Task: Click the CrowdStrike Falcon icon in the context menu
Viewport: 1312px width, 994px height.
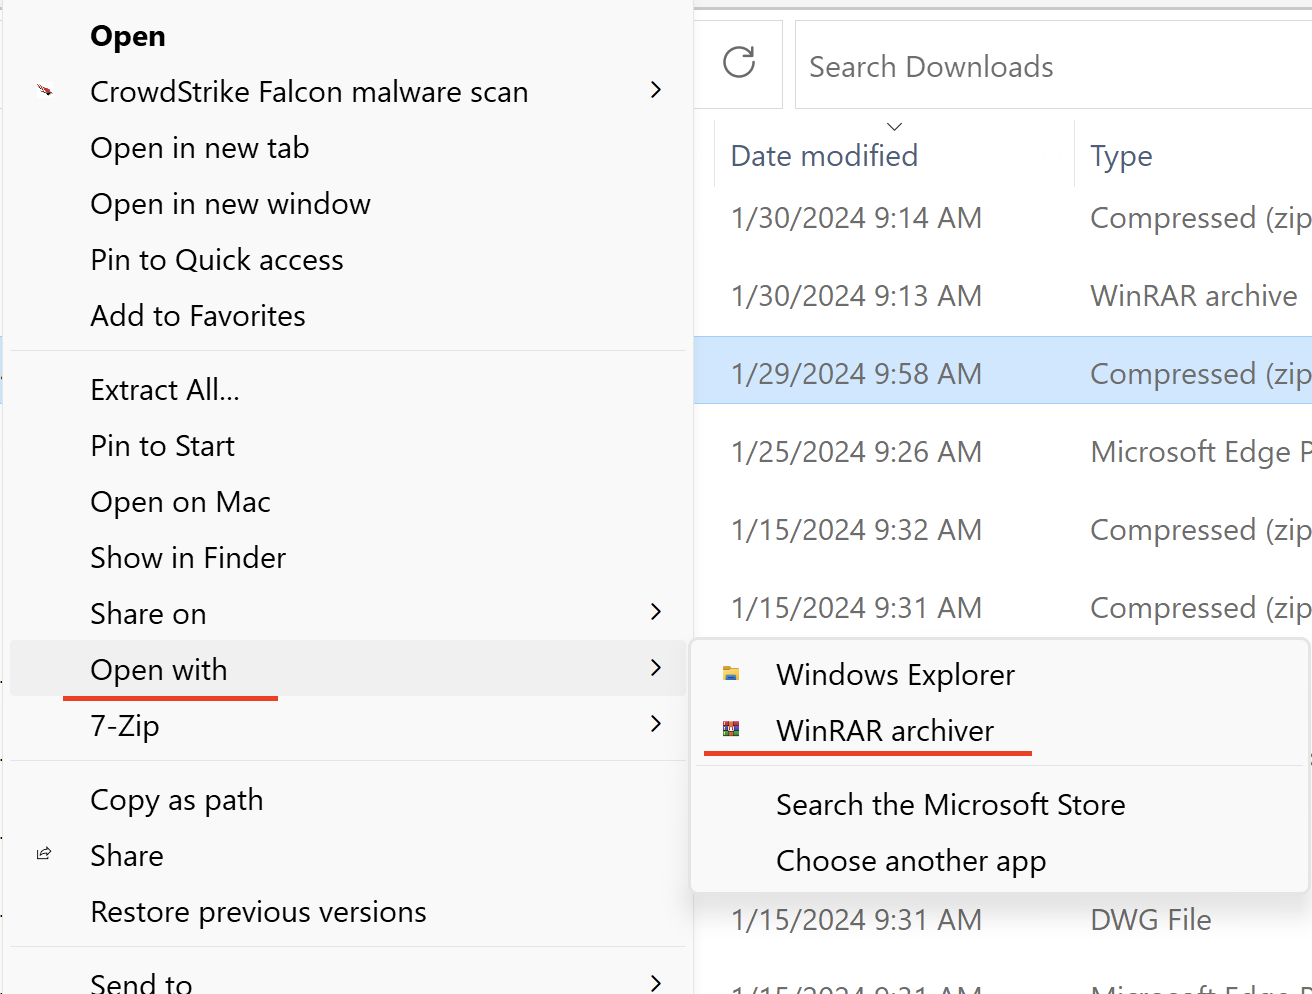Action: click(x=45, y=90)
